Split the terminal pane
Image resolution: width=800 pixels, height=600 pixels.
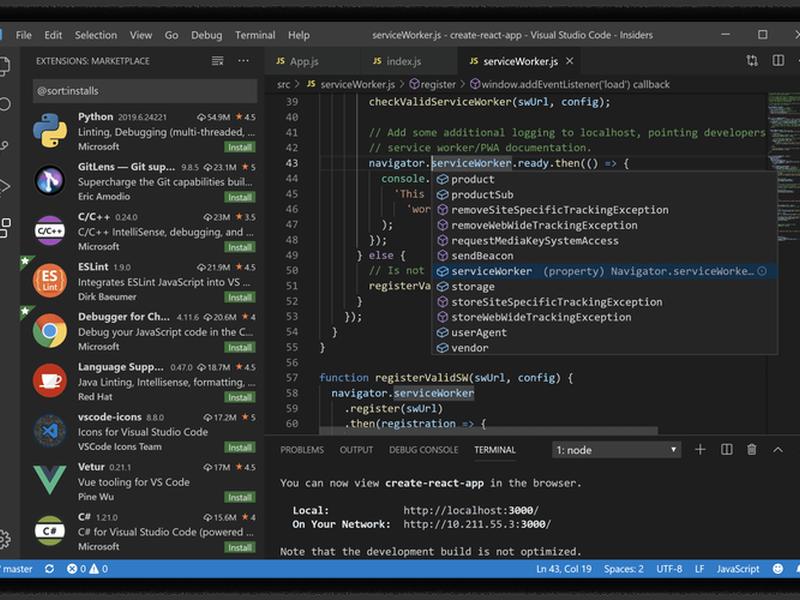click(727, 449)
